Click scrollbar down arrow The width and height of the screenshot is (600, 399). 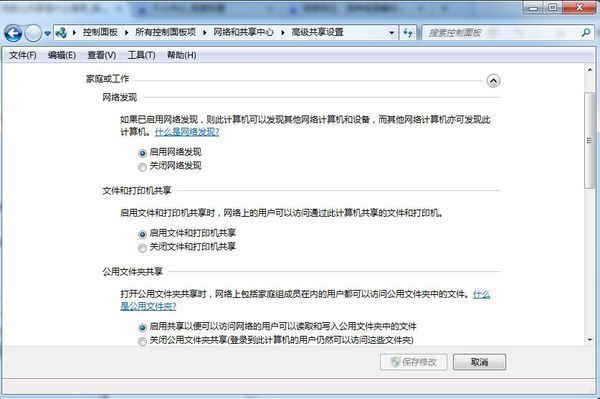coord(590,339)
